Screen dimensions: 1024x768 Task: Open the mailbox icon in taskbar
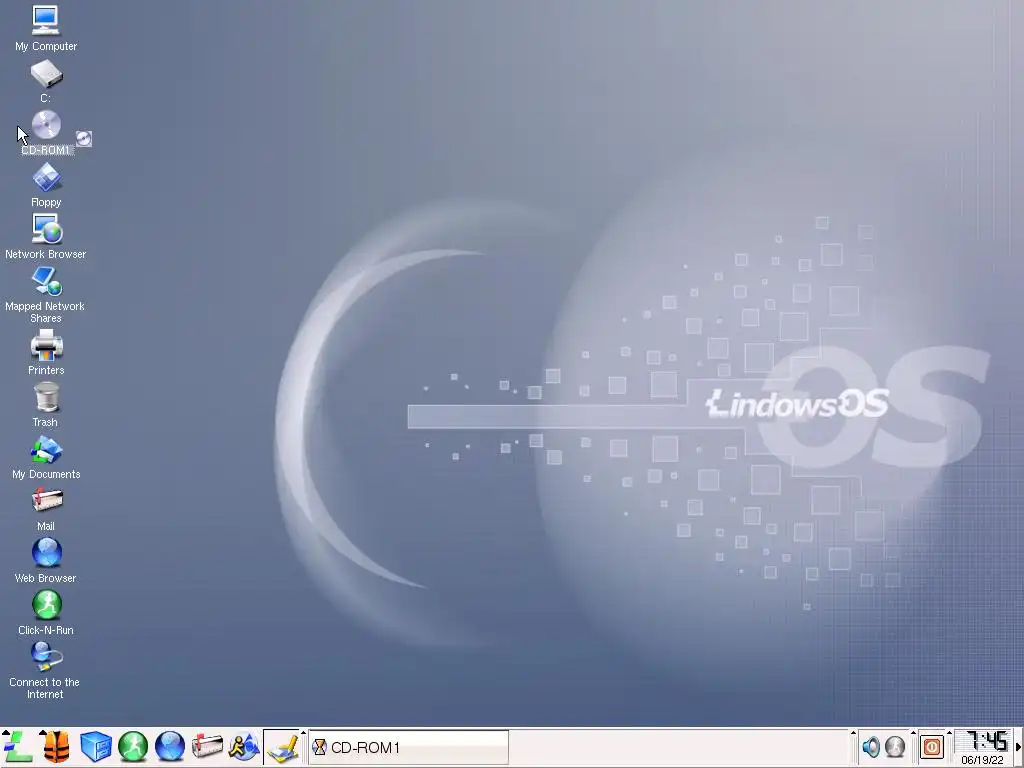pos(207,746)
